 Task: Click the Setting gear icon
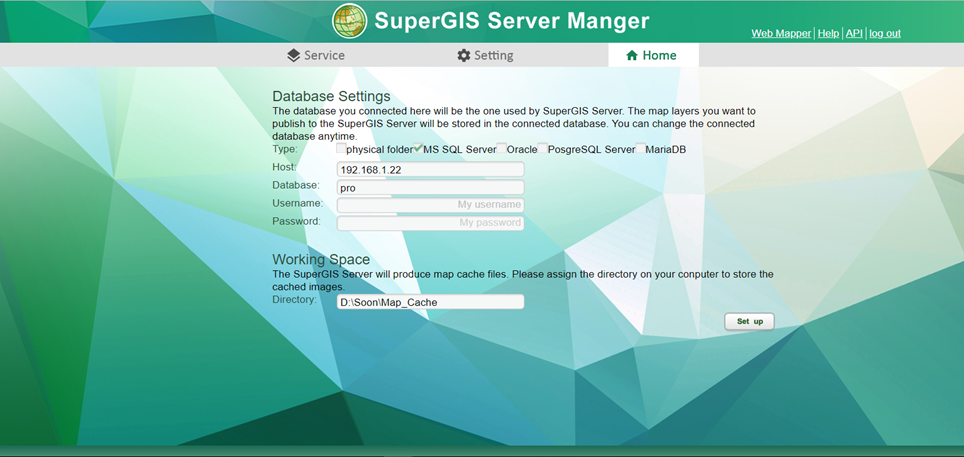(x=464, y=55)
